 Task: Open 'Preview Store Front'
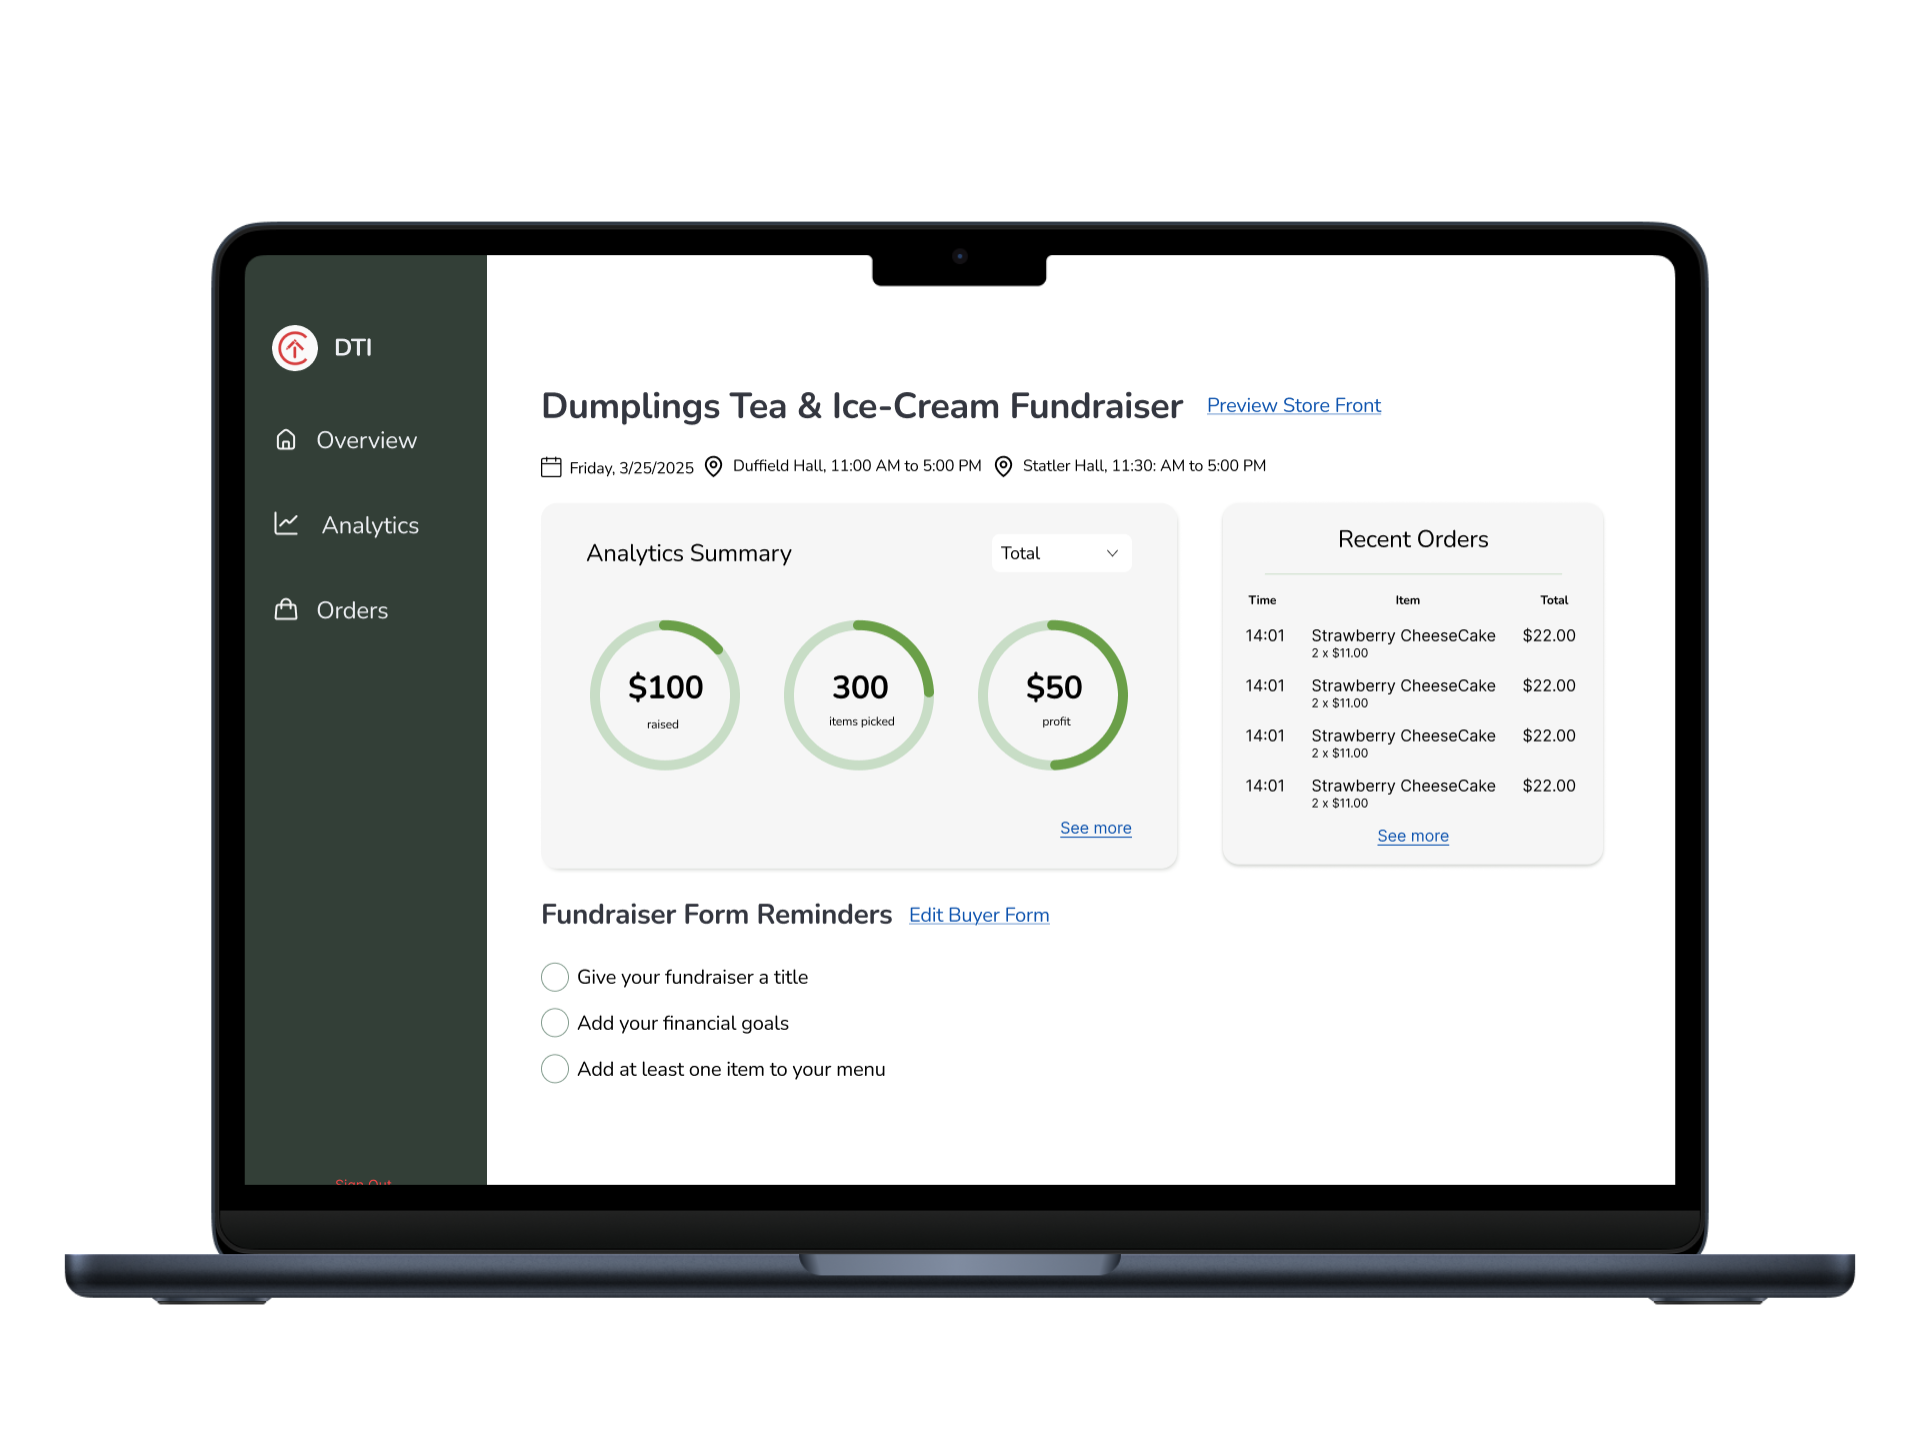pos(1293,405)
